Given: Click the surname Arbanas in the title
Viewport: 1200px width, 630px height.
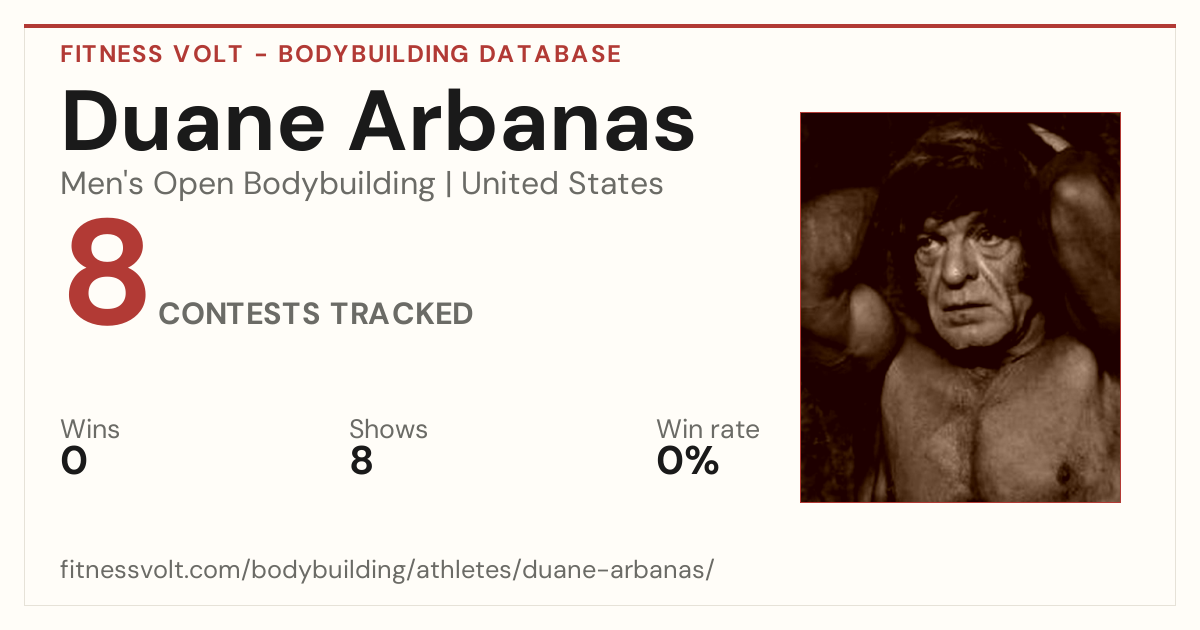Looking at the screenshot, I should (522, 121).
